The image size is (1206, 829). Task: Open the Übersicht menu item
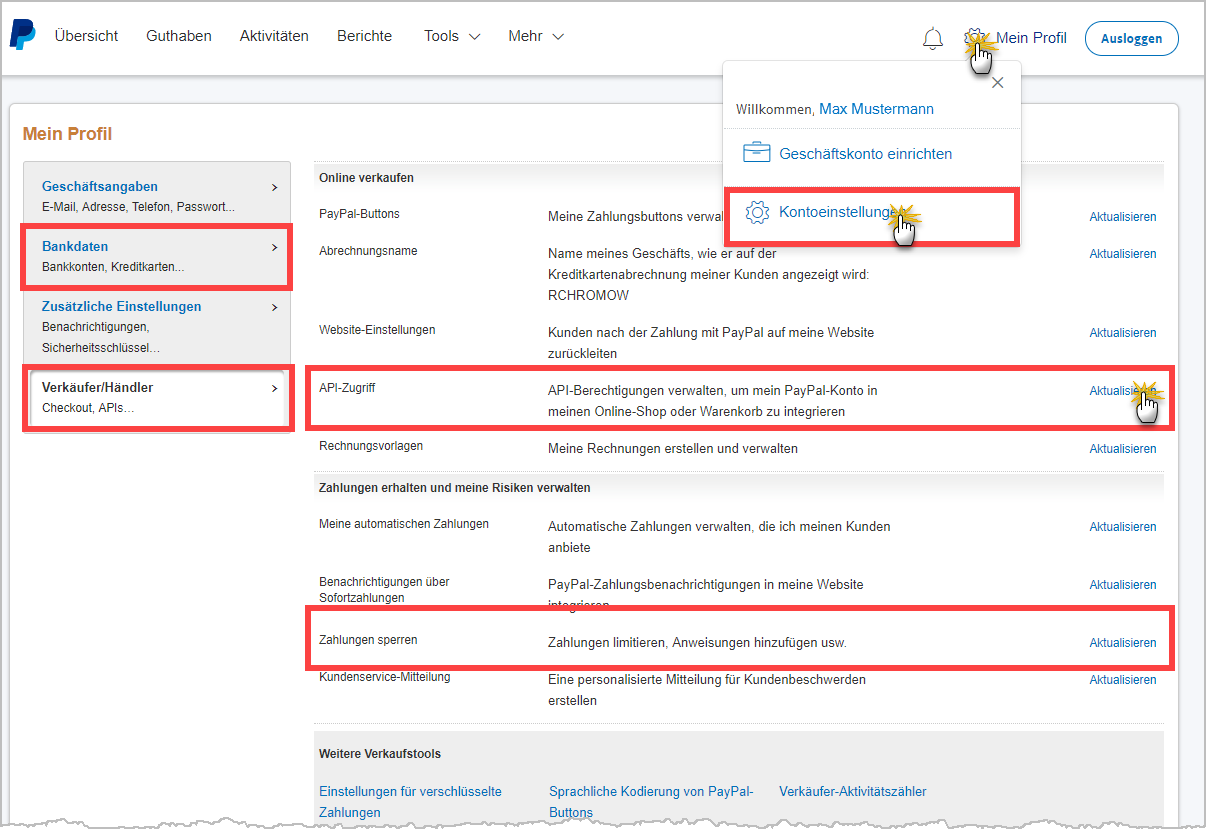[86, 36]
